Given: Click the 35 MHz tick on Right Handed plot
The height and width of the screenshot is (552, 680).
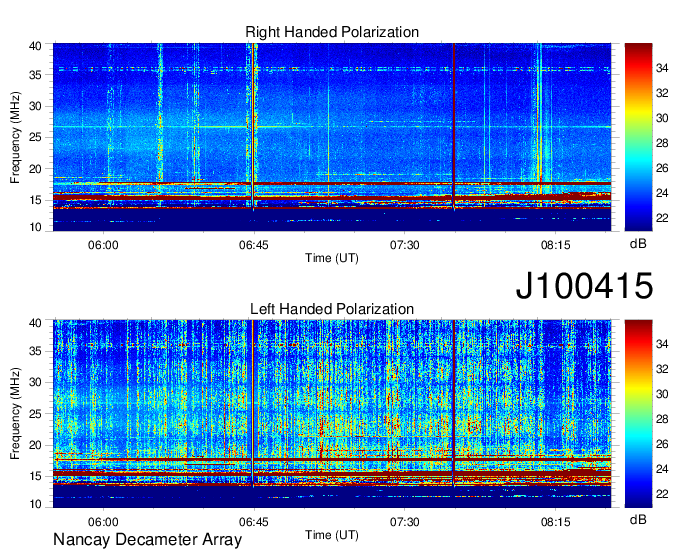Looking at the screenshot, I should (35, 75).
